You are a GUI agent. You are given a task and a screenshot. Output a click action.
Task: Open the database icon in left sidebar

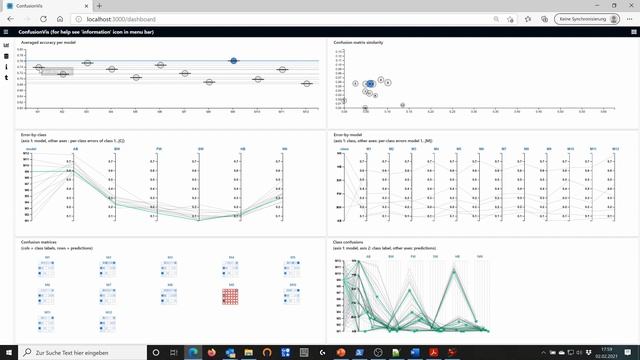pos(6,56)
